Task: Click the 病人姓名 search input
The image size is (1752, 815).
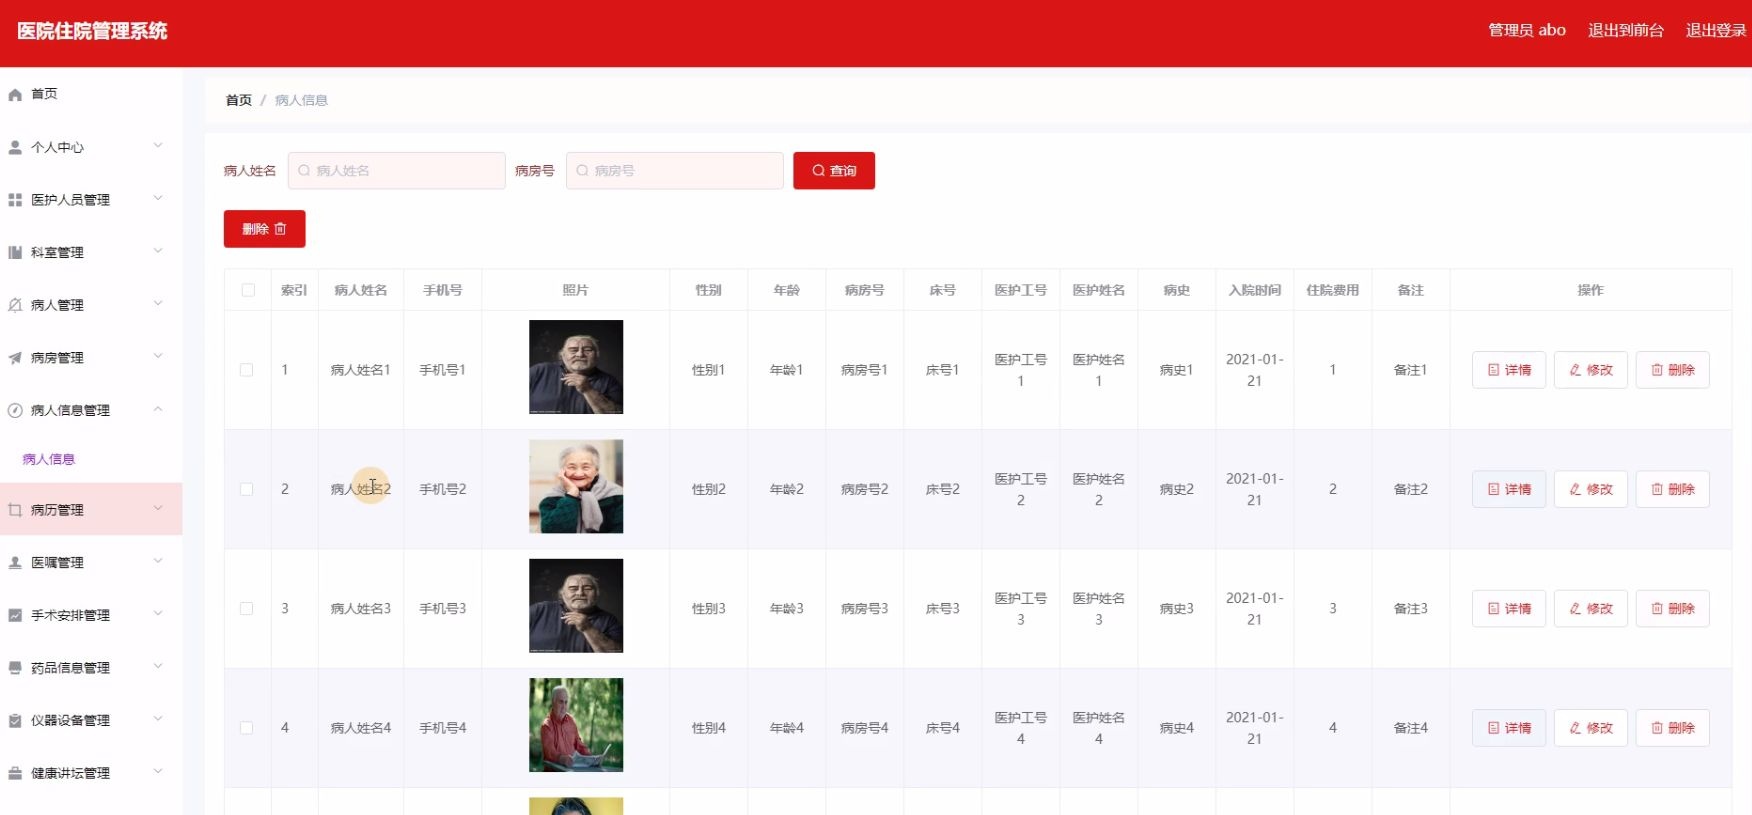Action: click(397, 171)
